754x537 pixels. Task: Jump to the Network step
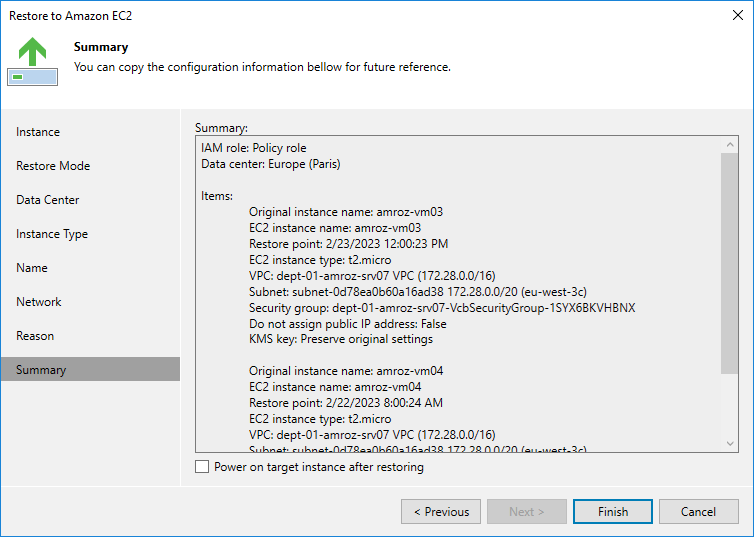pos(39,302)
